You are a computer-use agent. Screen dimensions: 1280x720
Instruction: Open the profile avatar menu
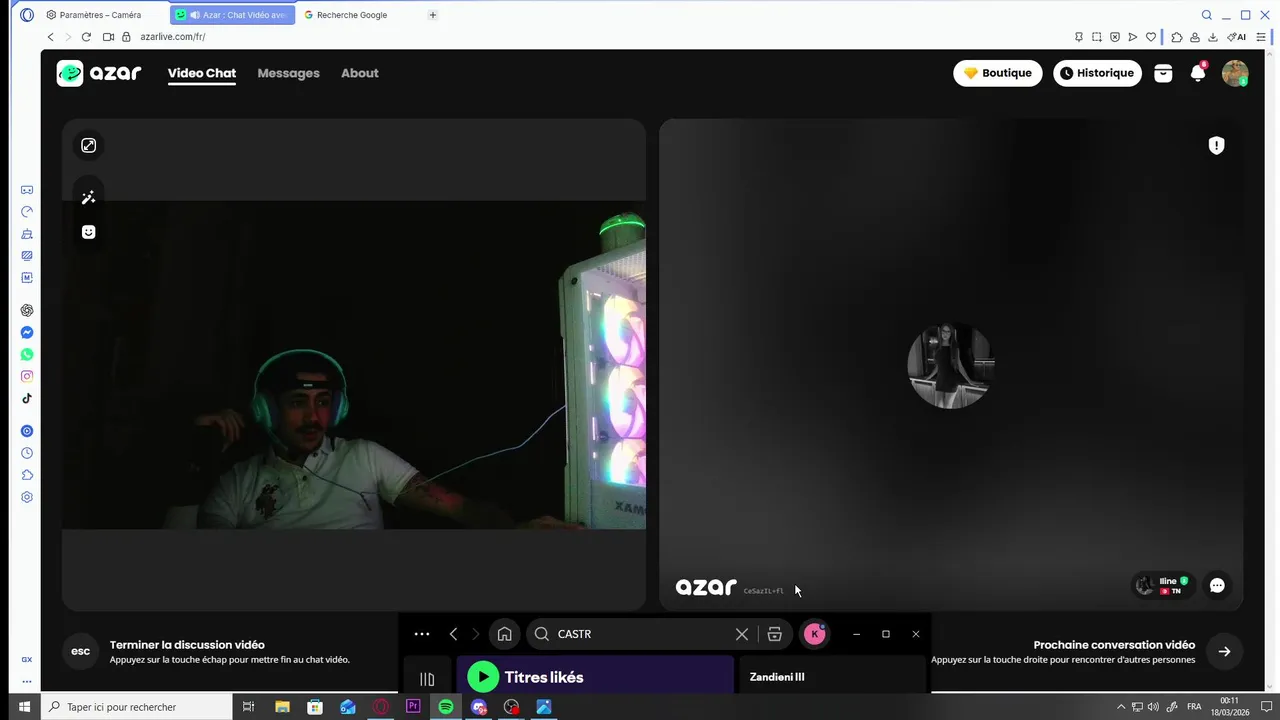tap(1235, 73)
